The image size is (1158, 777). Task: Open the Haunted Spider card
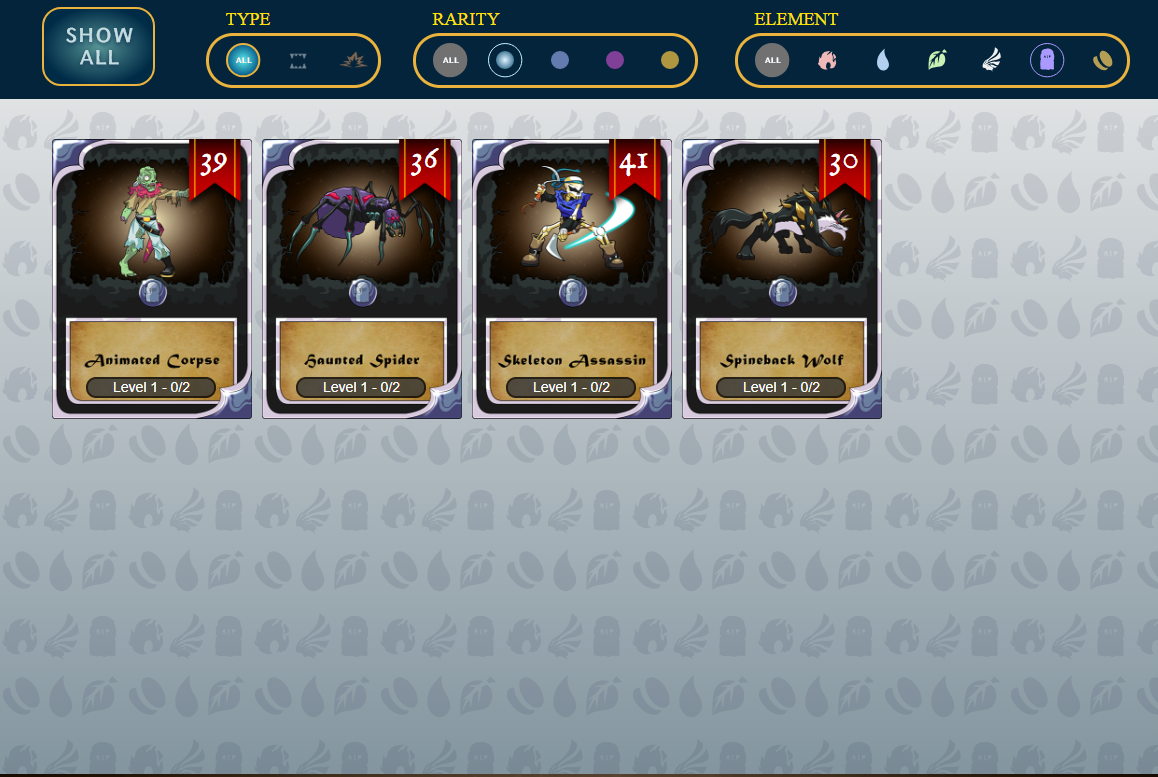tap(362, 279)
